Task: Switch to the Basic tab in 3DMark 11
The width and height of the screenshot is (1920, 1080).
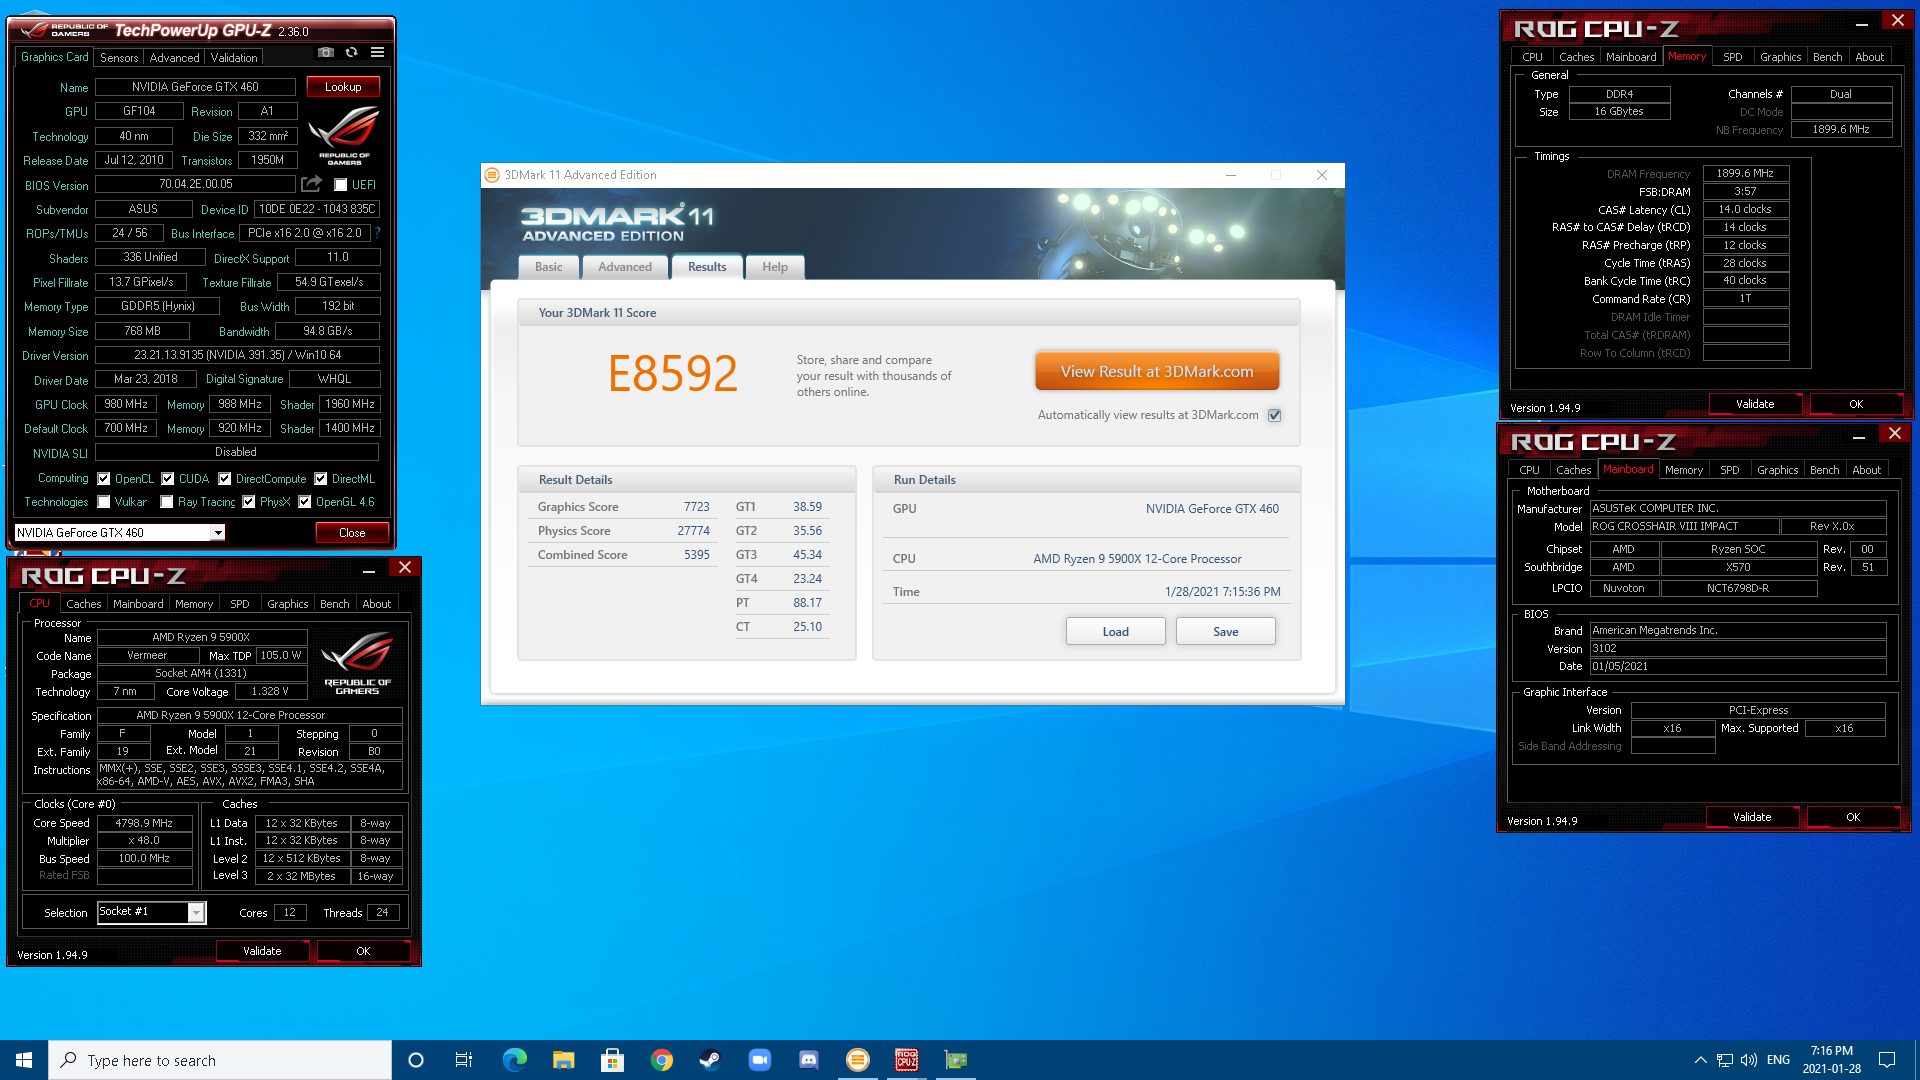Action: coord(548,267)
